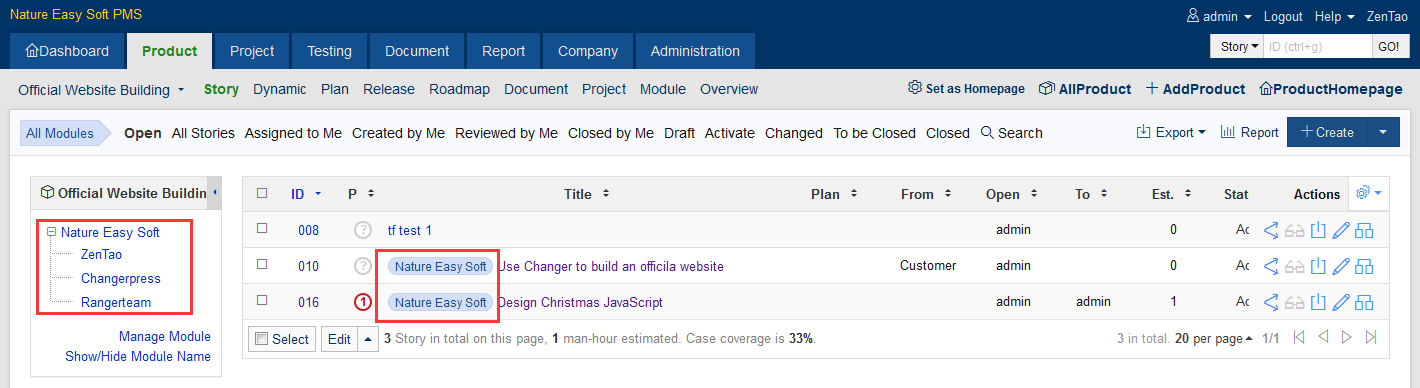The image size is (1420, 388).
Task: Click the decompose subdivide icon for story 008
Action: point(1365,230)
